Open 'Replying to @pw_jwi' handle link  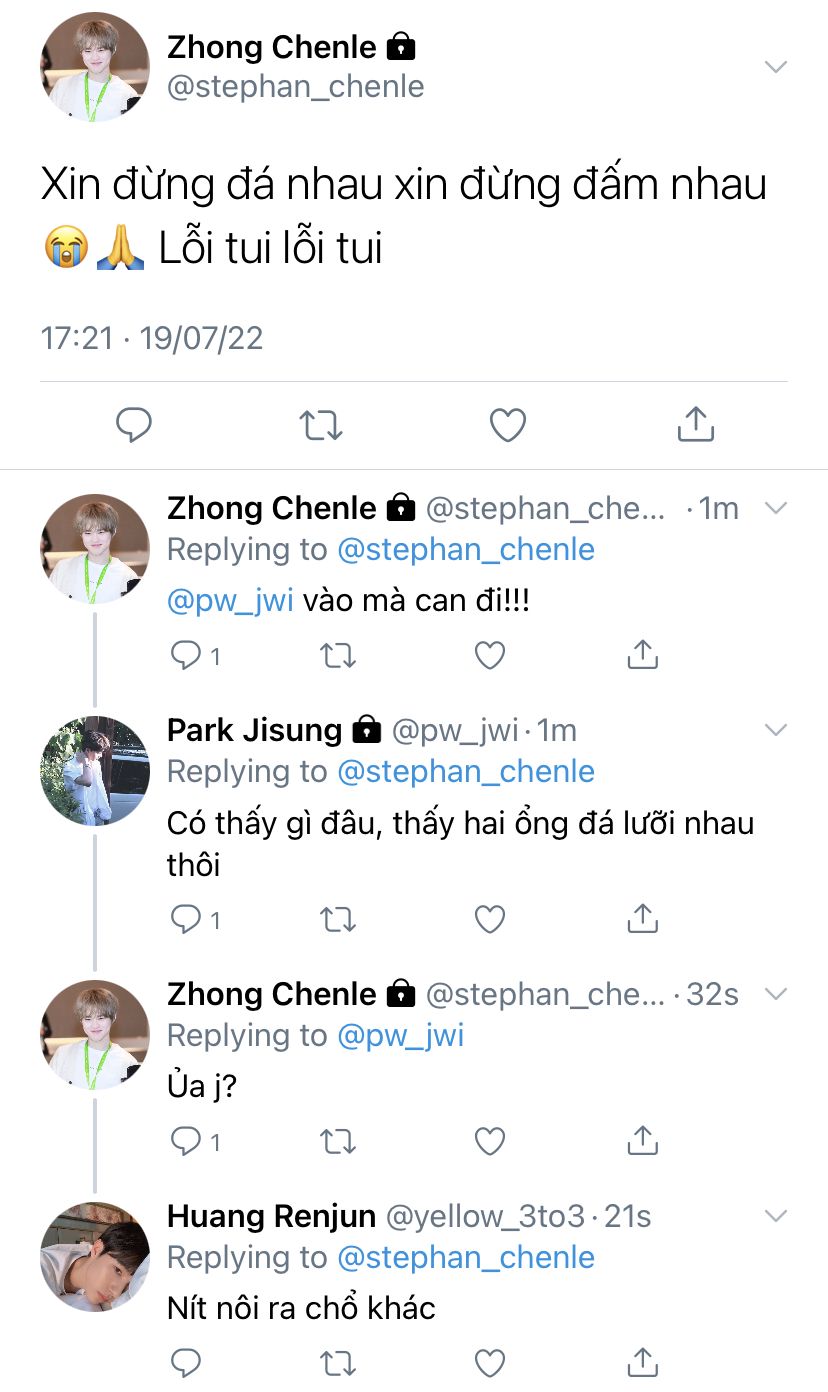click(x=401, y=1035)
